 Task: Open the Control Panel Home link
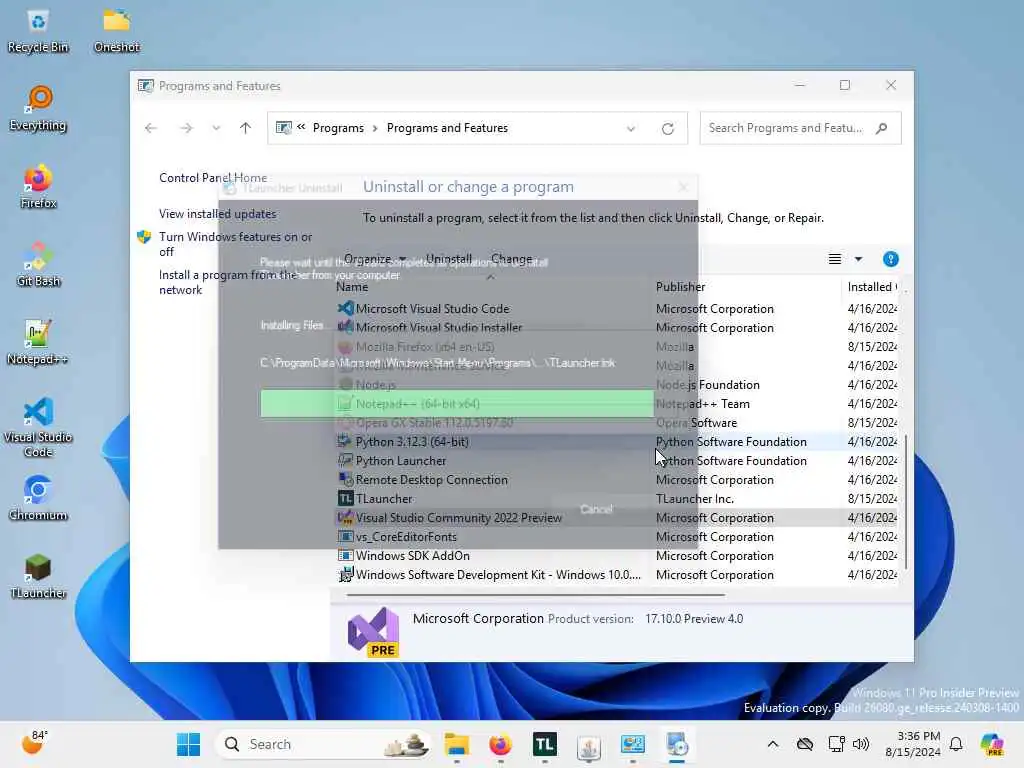point(213,178)
